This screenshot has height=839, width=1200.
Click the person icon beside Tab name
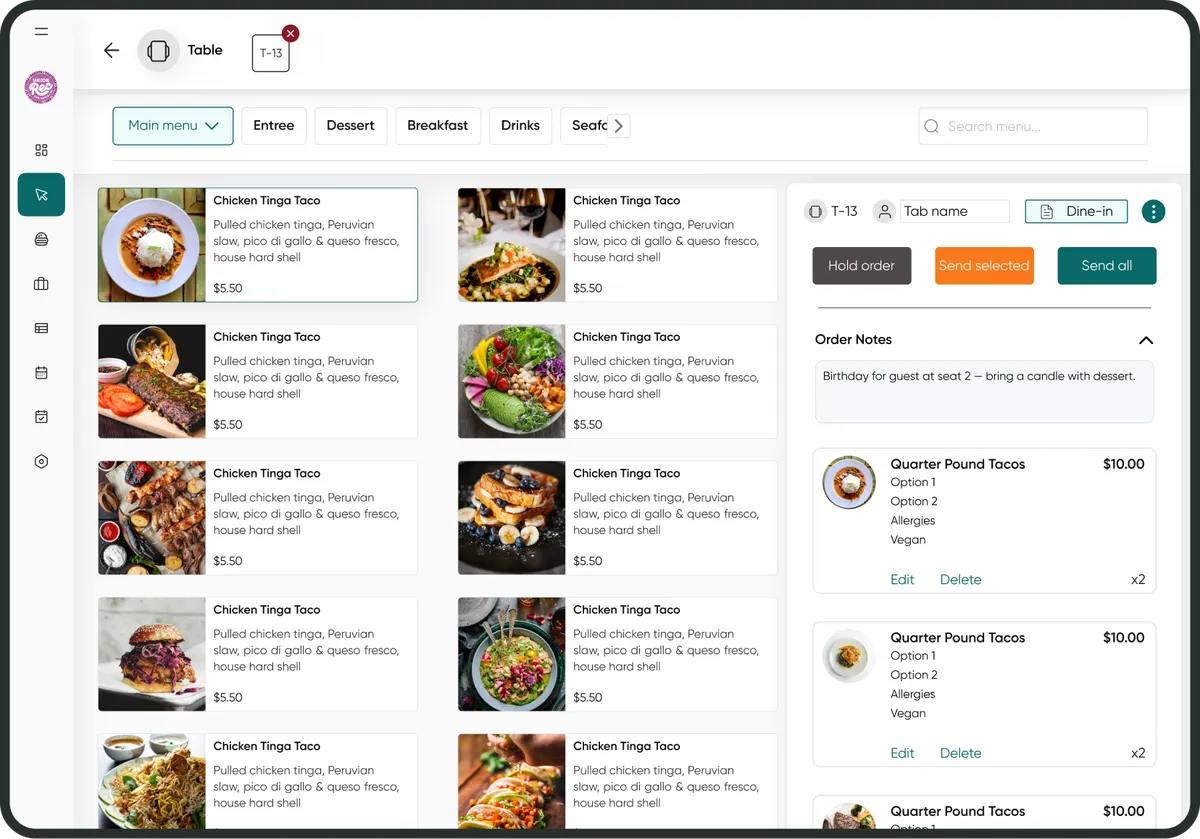(884, 211)
